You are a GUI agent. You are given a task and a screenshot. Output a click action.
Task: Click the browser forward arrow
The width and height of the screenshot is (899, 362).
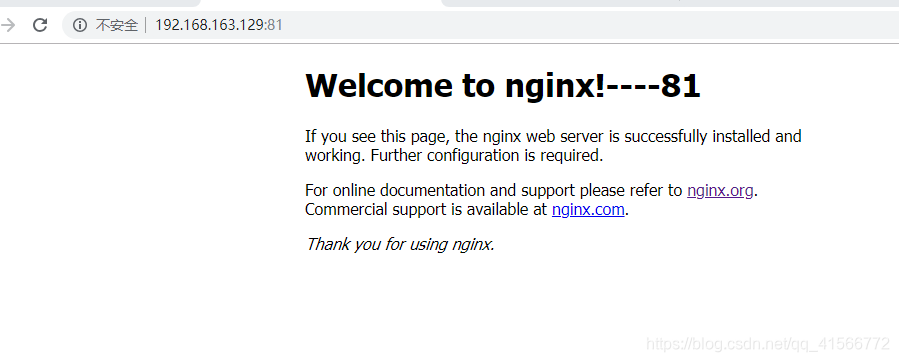pyautogui.click(x=7, y=25)
